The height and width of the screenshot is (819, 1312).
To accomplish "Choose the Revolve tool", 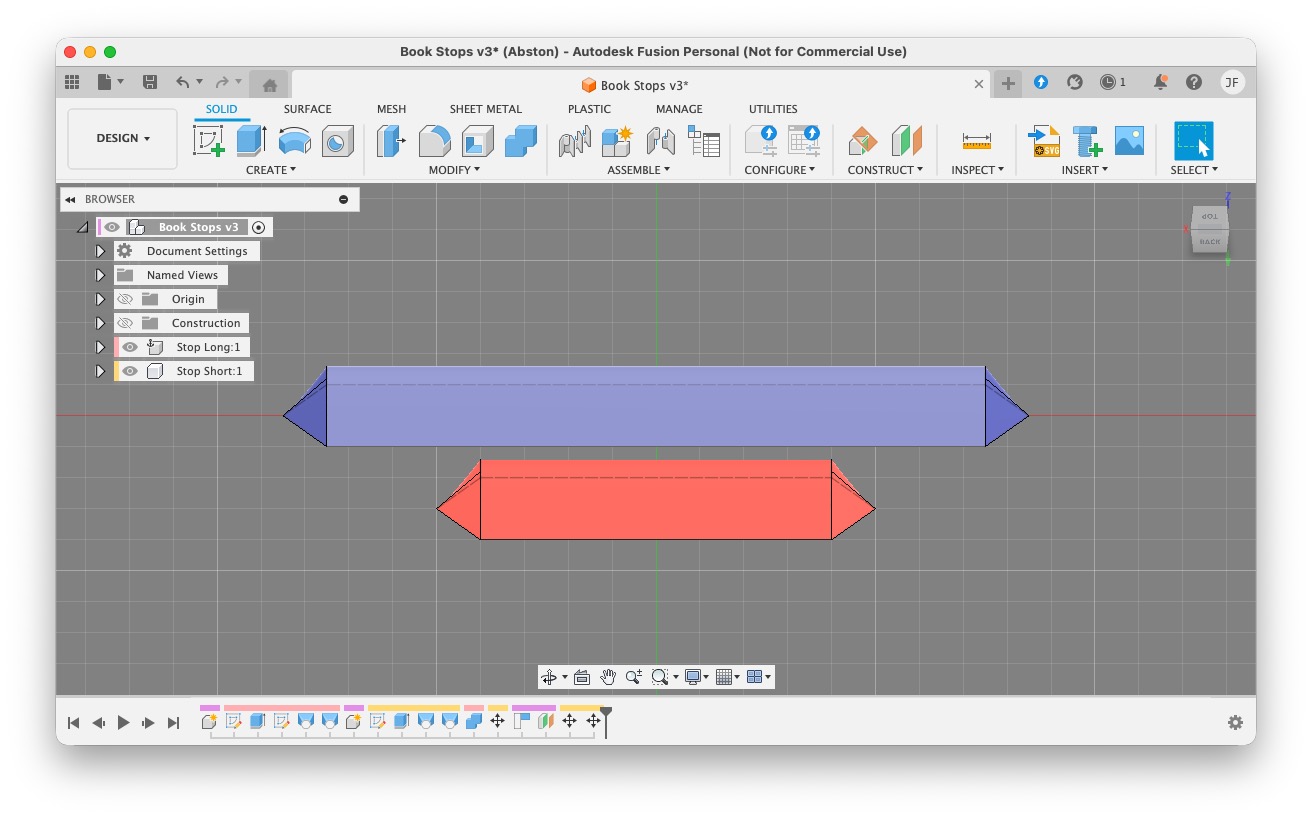I will pyautogui.click(x=294, y=141).
